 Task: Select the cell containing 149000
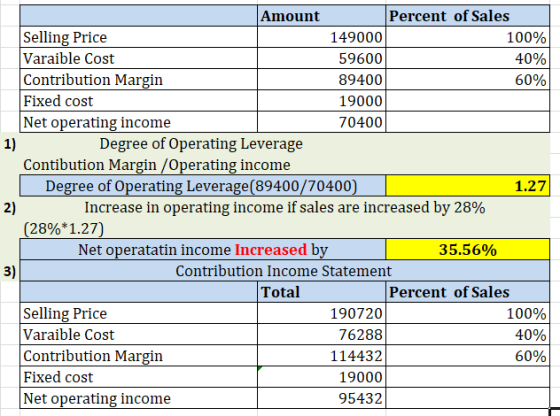[321, 37]
